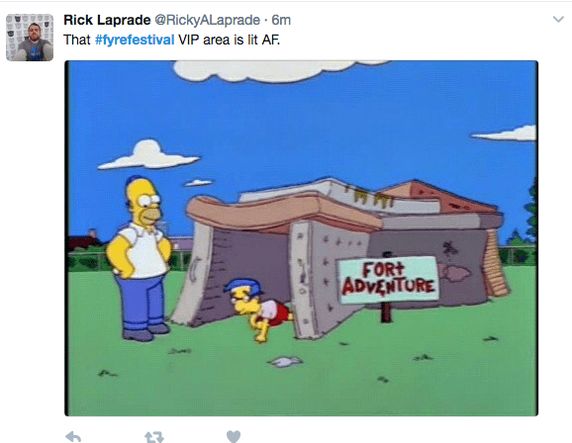Open Rick Laprade's profile avatar

tap(30, 37)
